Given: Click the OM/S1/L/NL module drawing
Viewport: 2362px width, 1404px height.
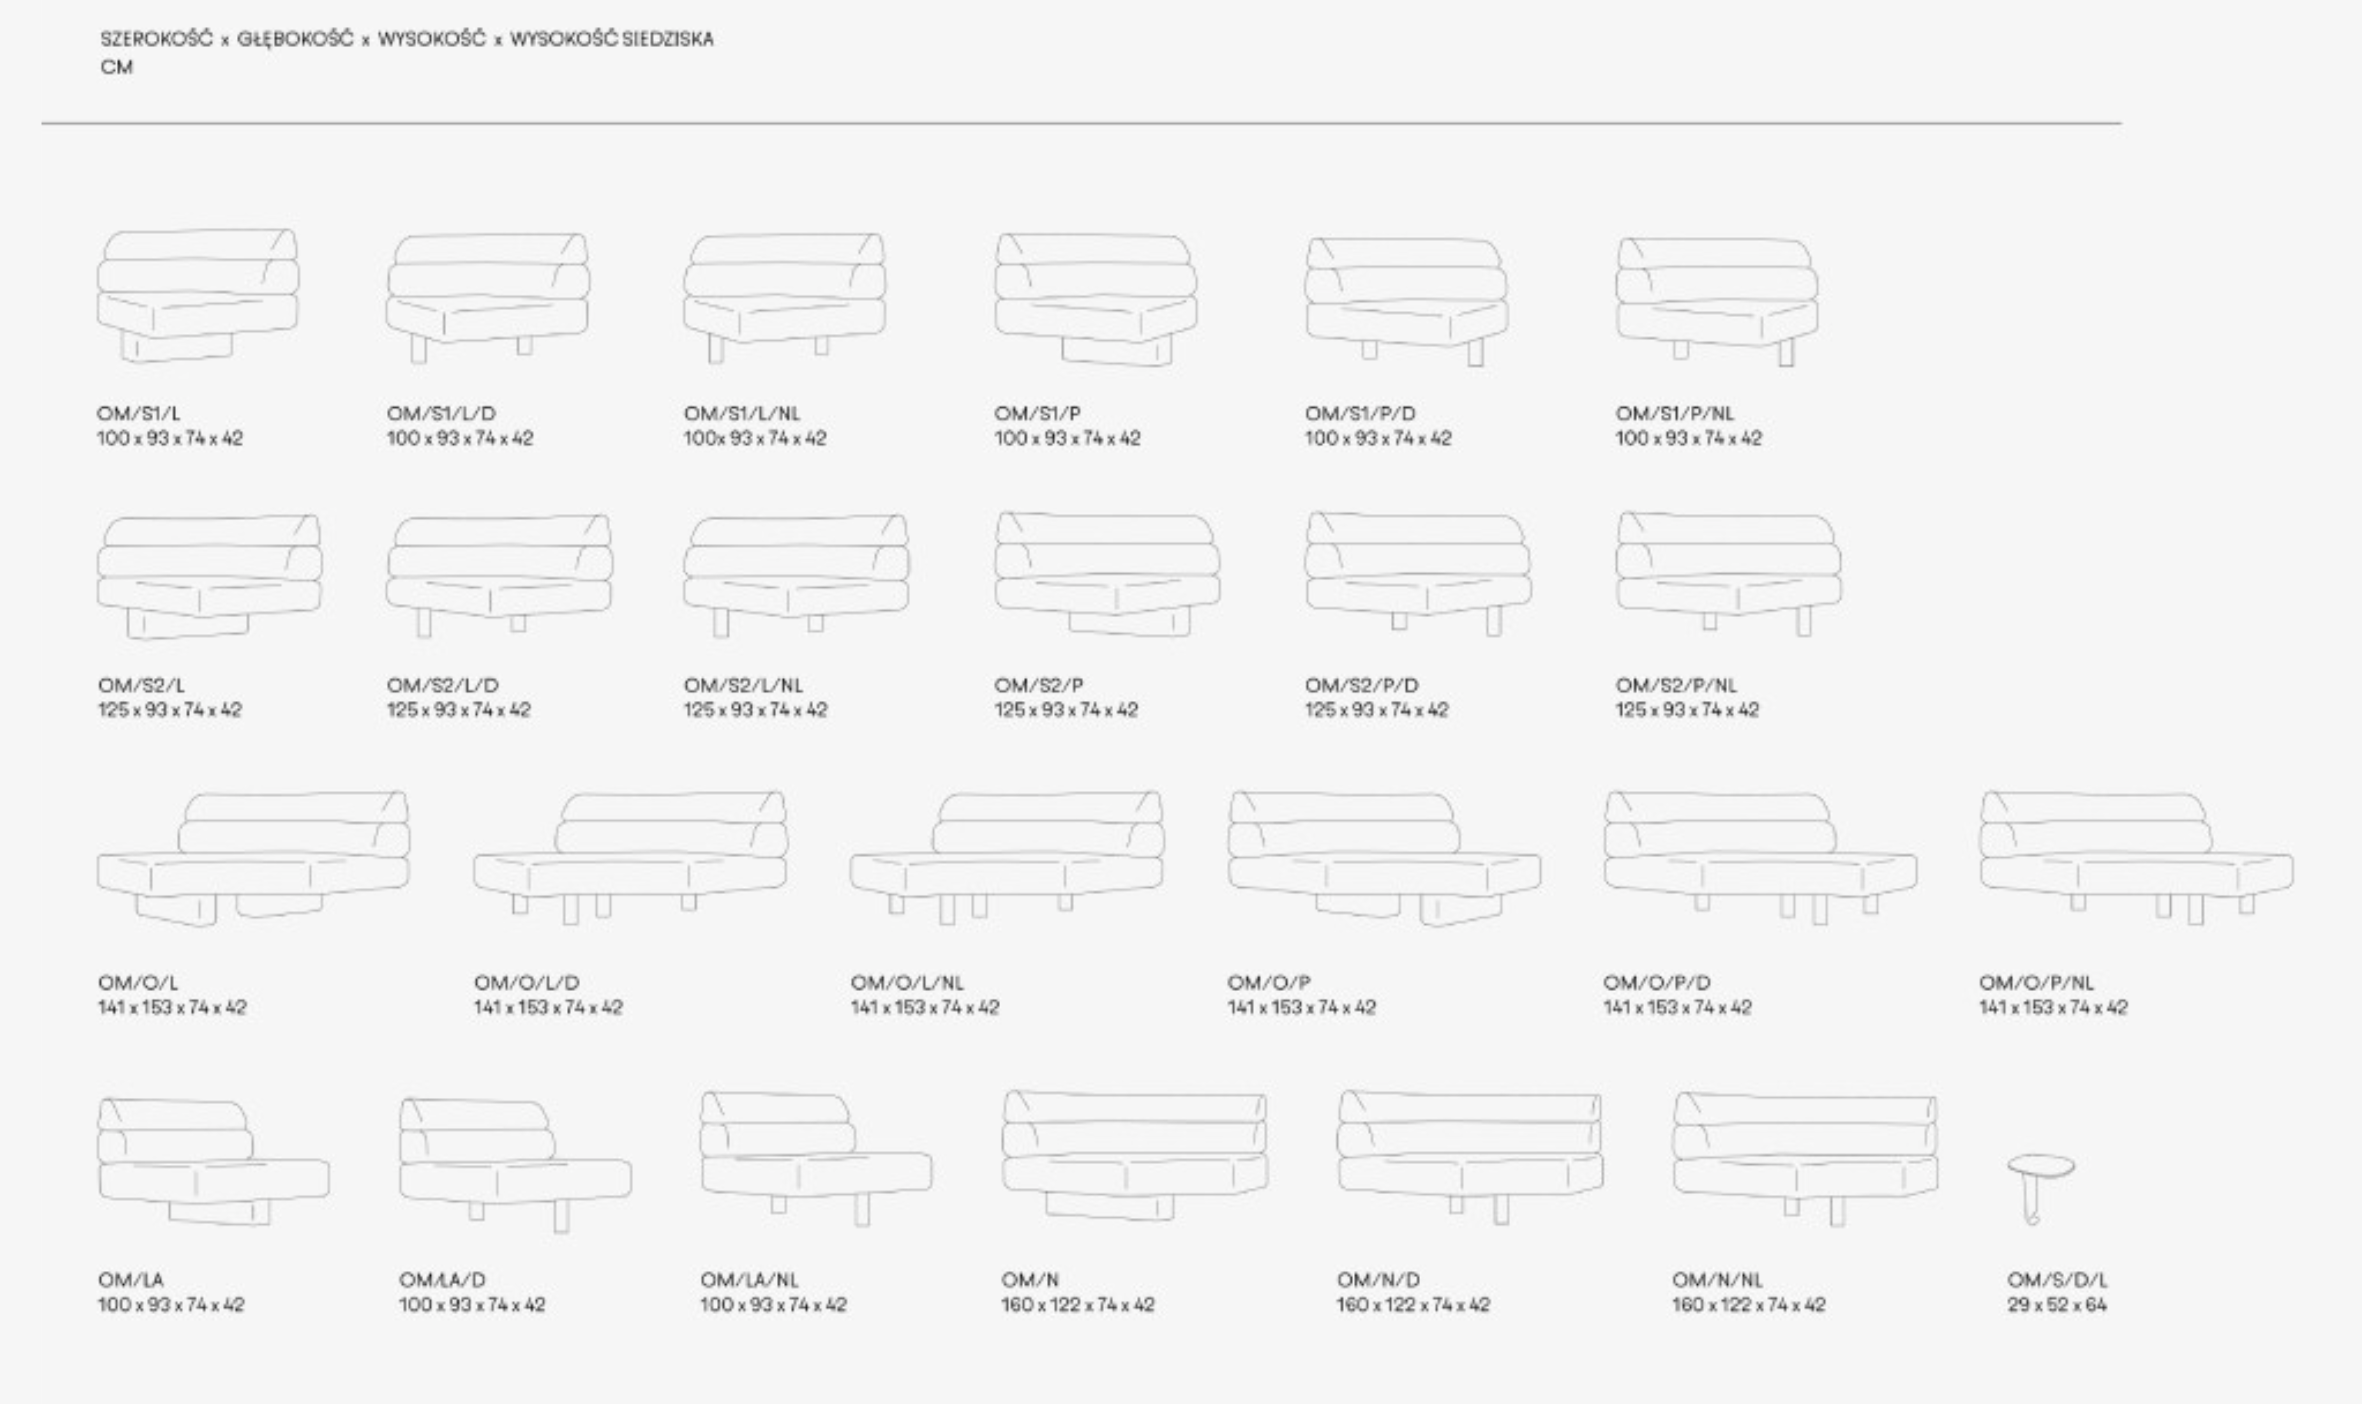Looking at the screenshot, I should click(785, 297).
